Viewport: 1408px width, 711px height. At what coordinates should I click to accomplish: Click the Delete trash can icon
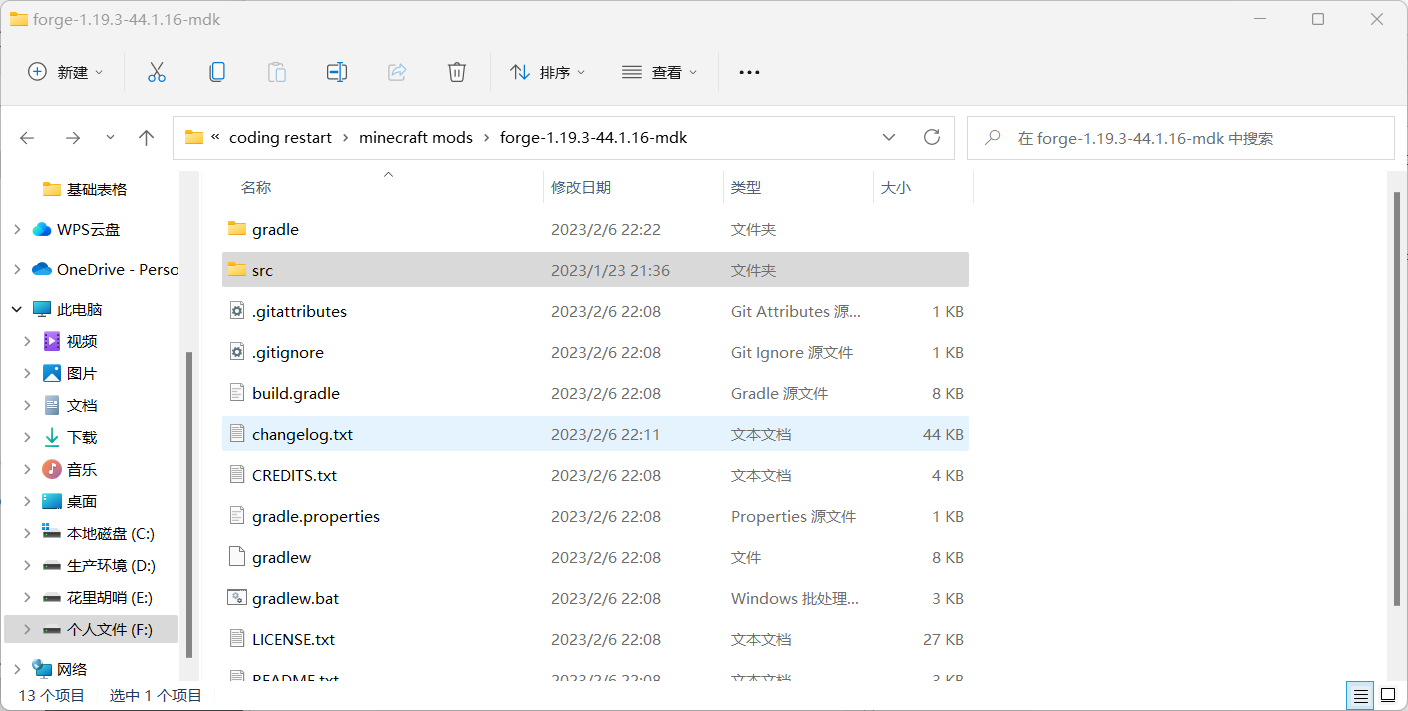click(457, 72)
